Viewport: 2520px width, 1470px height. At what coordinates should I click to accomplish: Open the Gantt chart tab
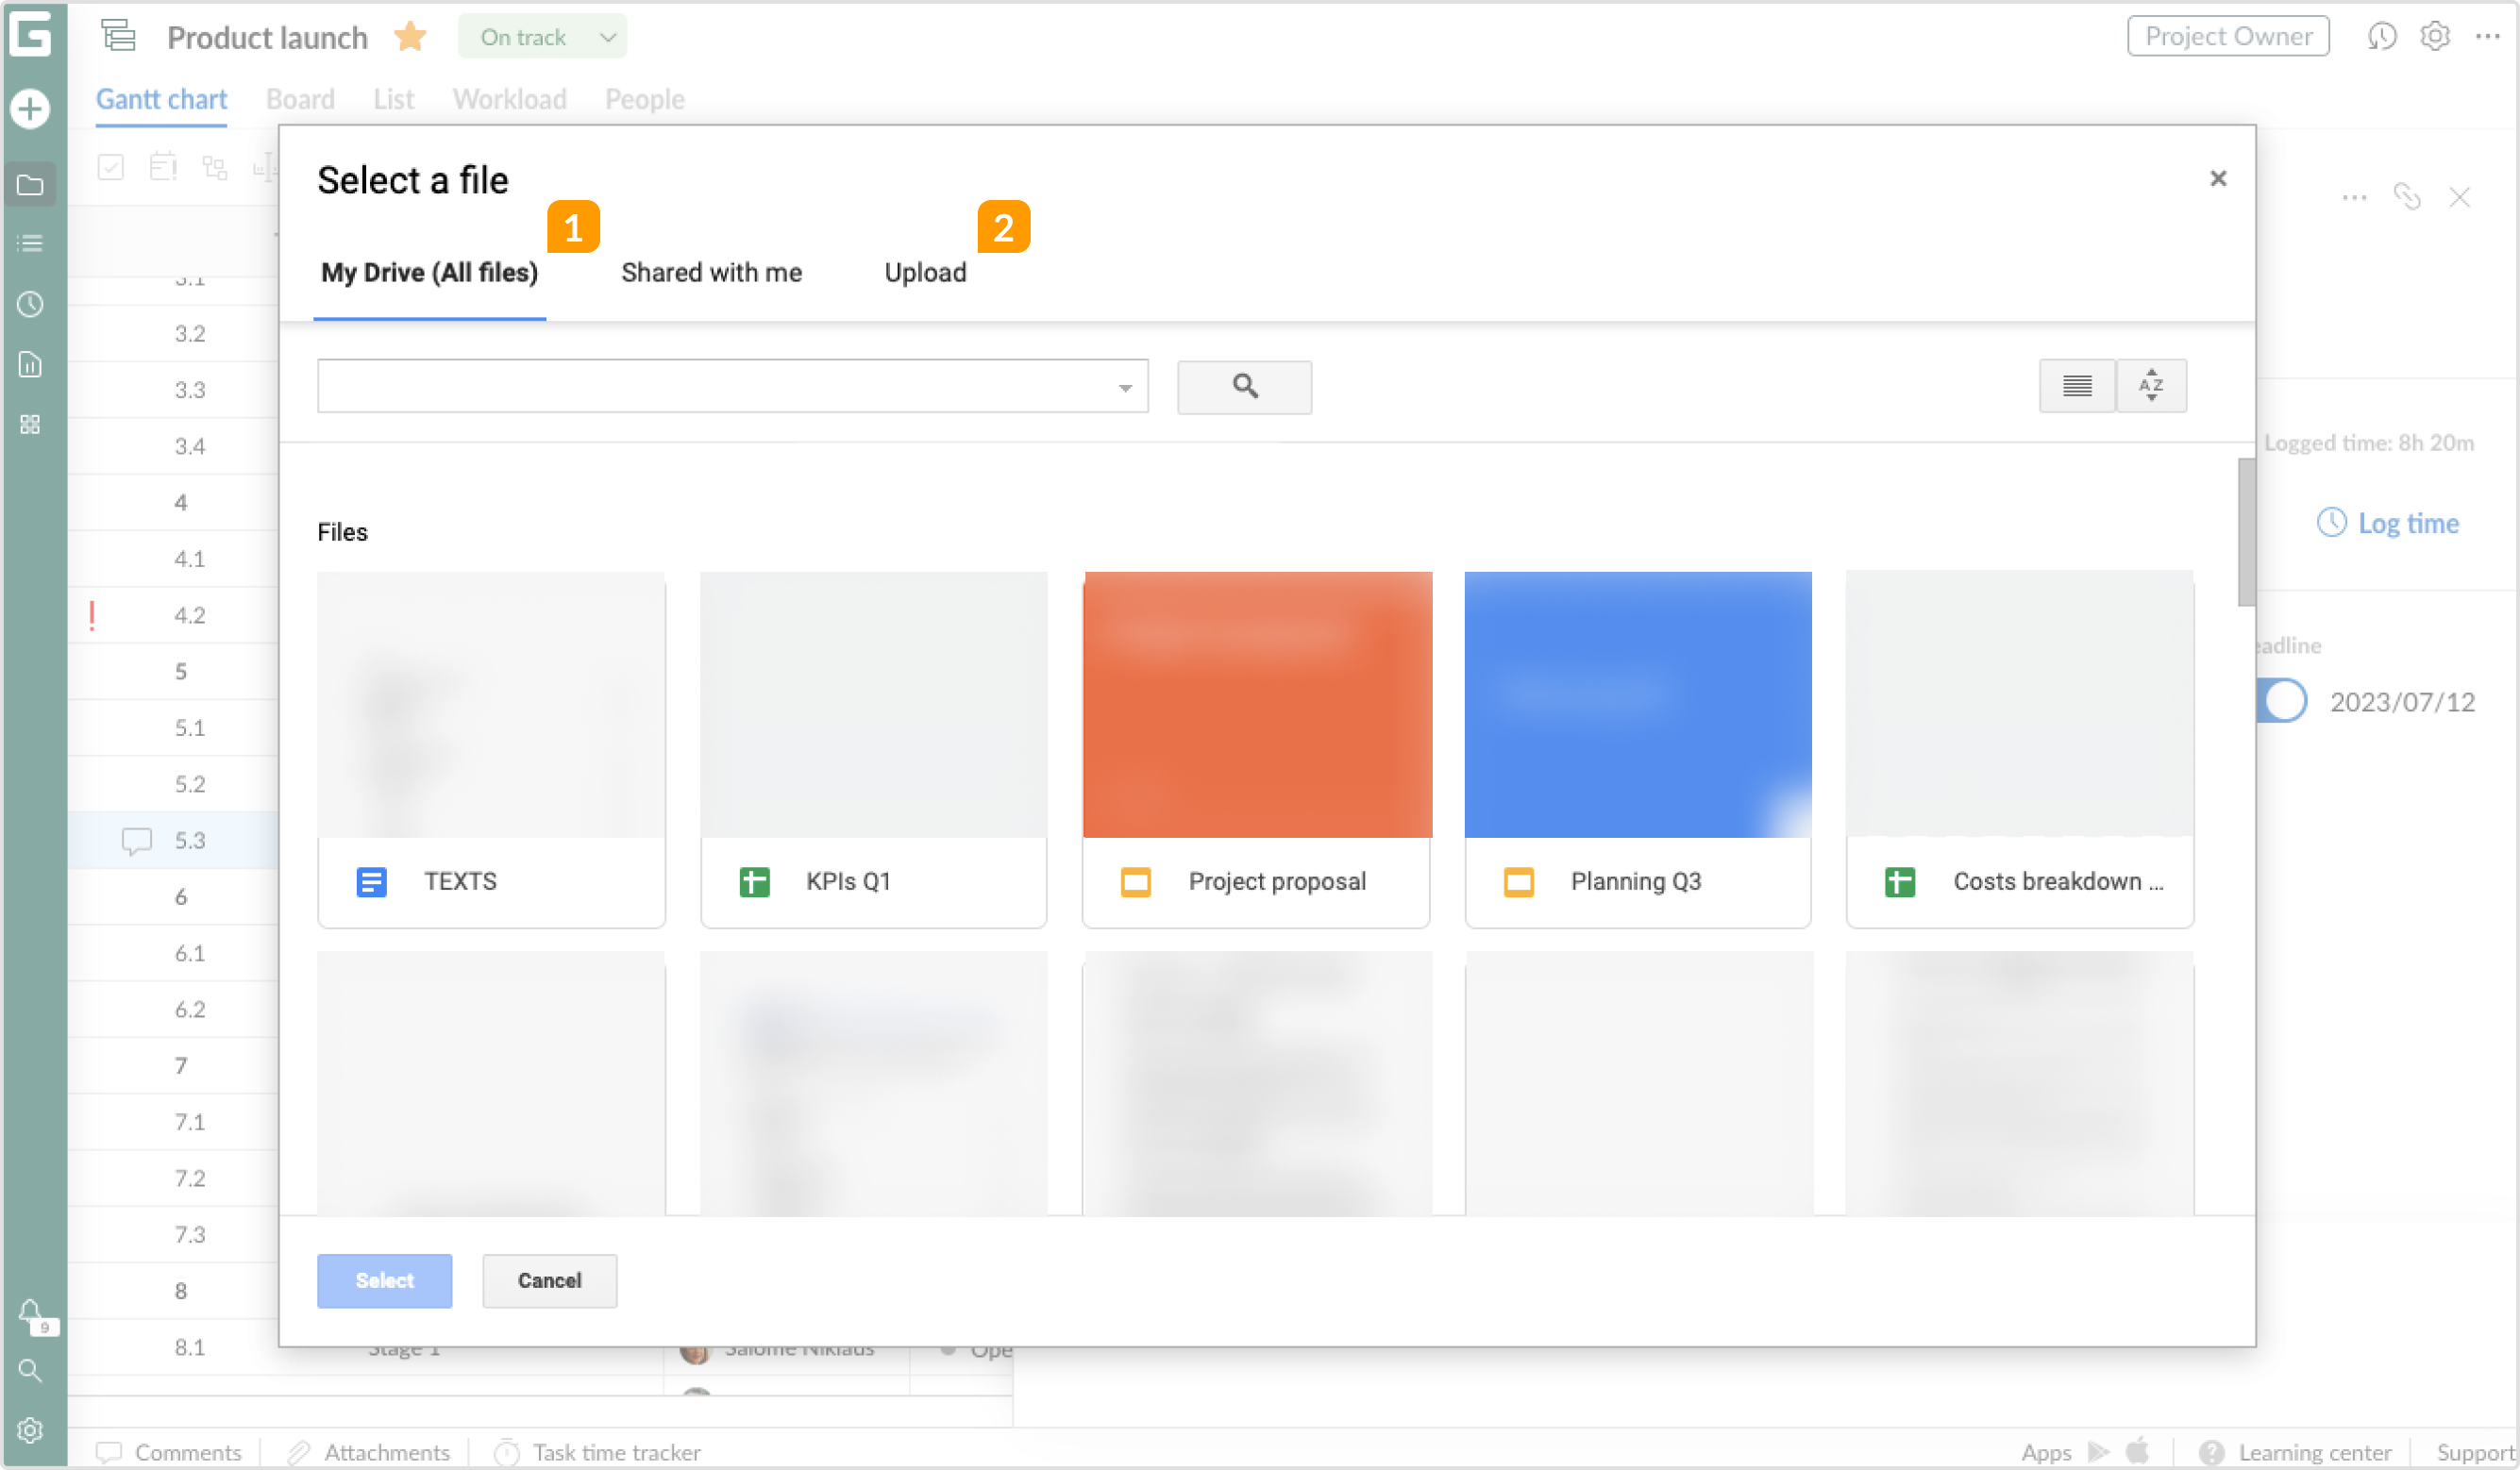[x=161, y=100]
